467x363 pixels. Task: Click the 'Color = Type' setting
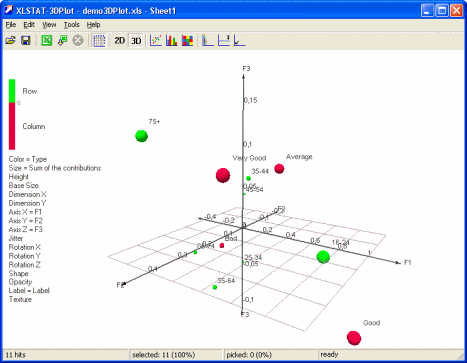(28, 159)
